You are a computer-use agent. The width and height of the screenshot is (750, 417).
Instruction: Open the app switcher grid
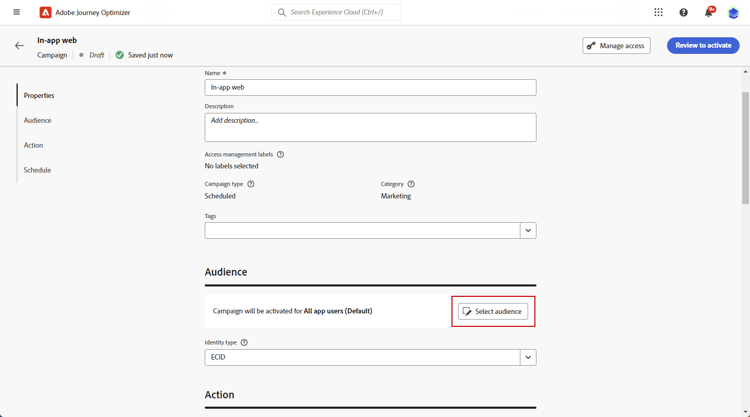(658, 13)
